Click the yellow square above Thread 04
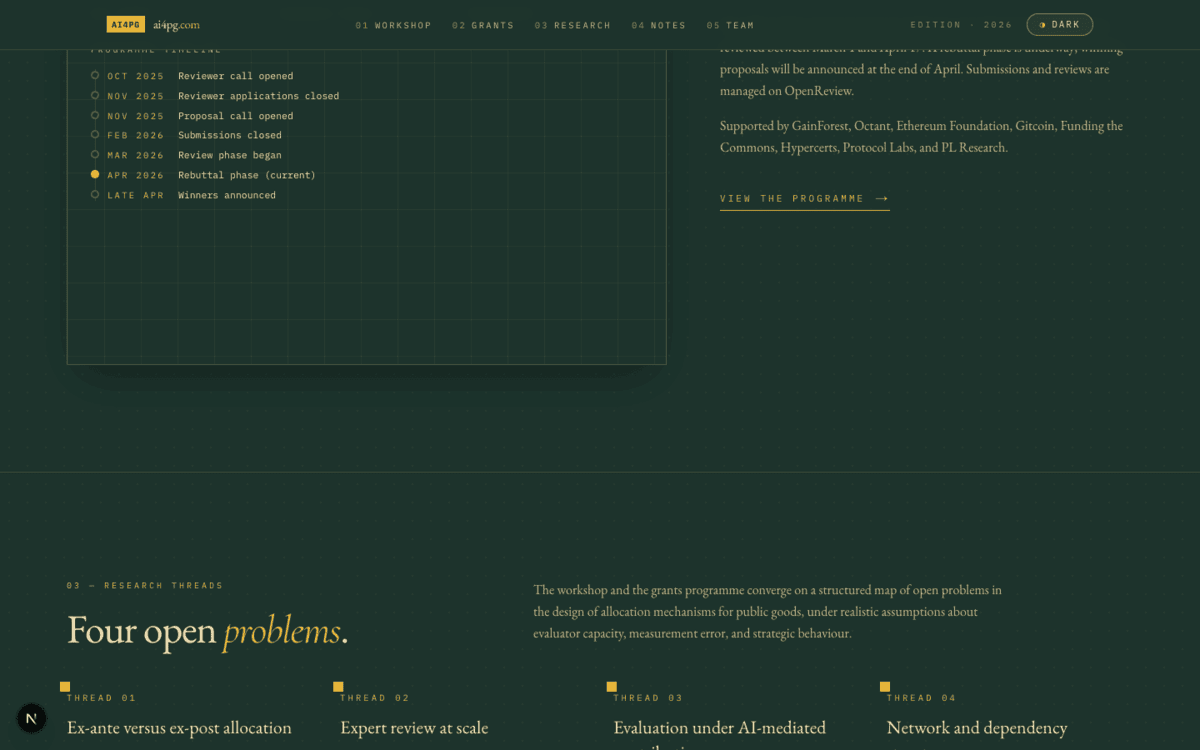The height and width of the screenshot is (750, 1200). pos(885,687)
